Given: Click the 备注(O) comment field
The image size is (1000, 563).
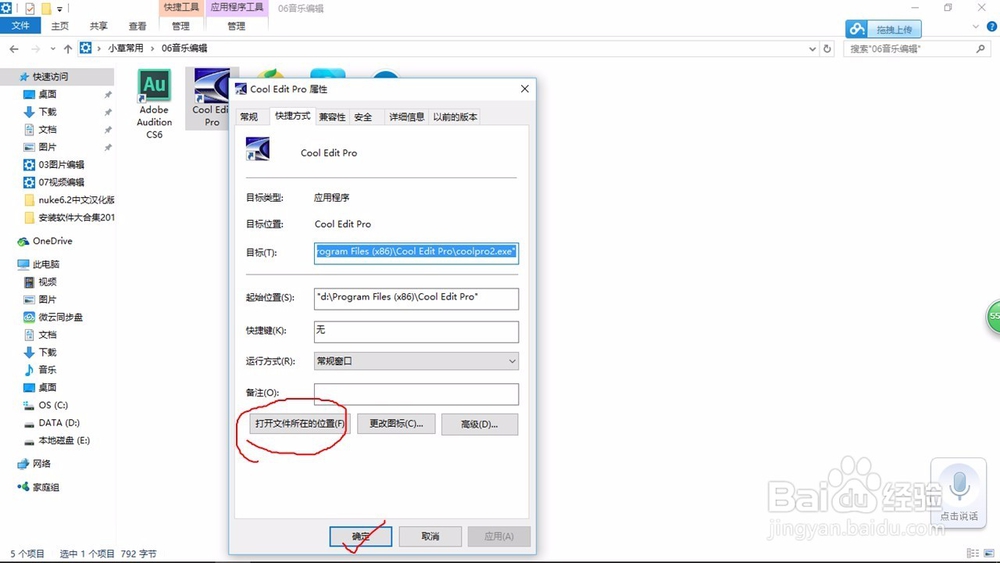Looking at the screenshot, I should (x=416, y=393).
